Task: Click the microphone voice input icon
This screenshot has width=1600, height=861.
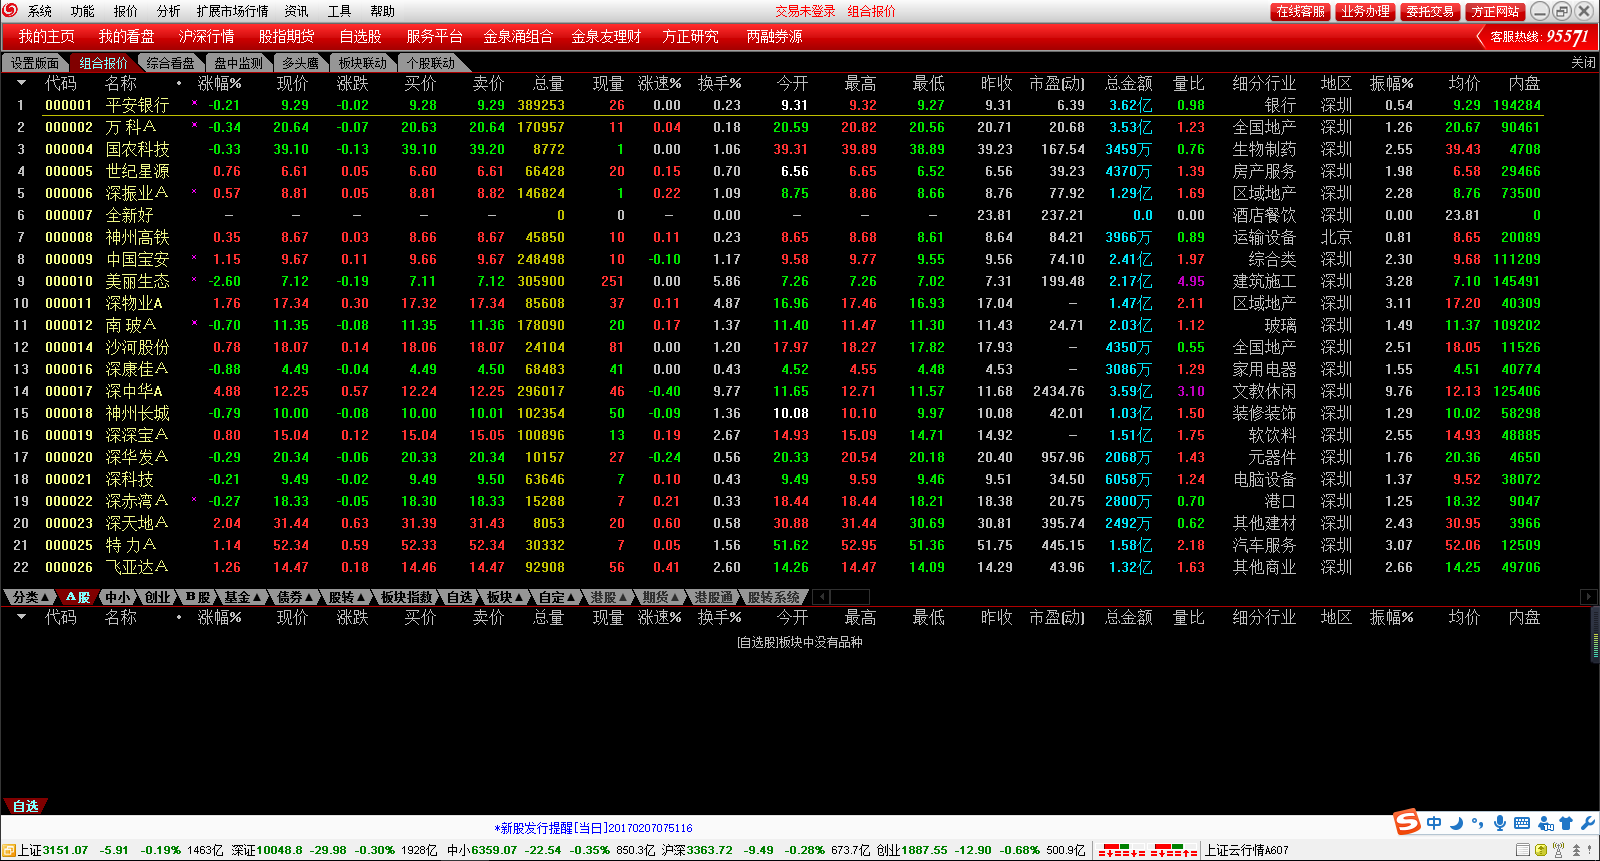Action: (1499, 823)
